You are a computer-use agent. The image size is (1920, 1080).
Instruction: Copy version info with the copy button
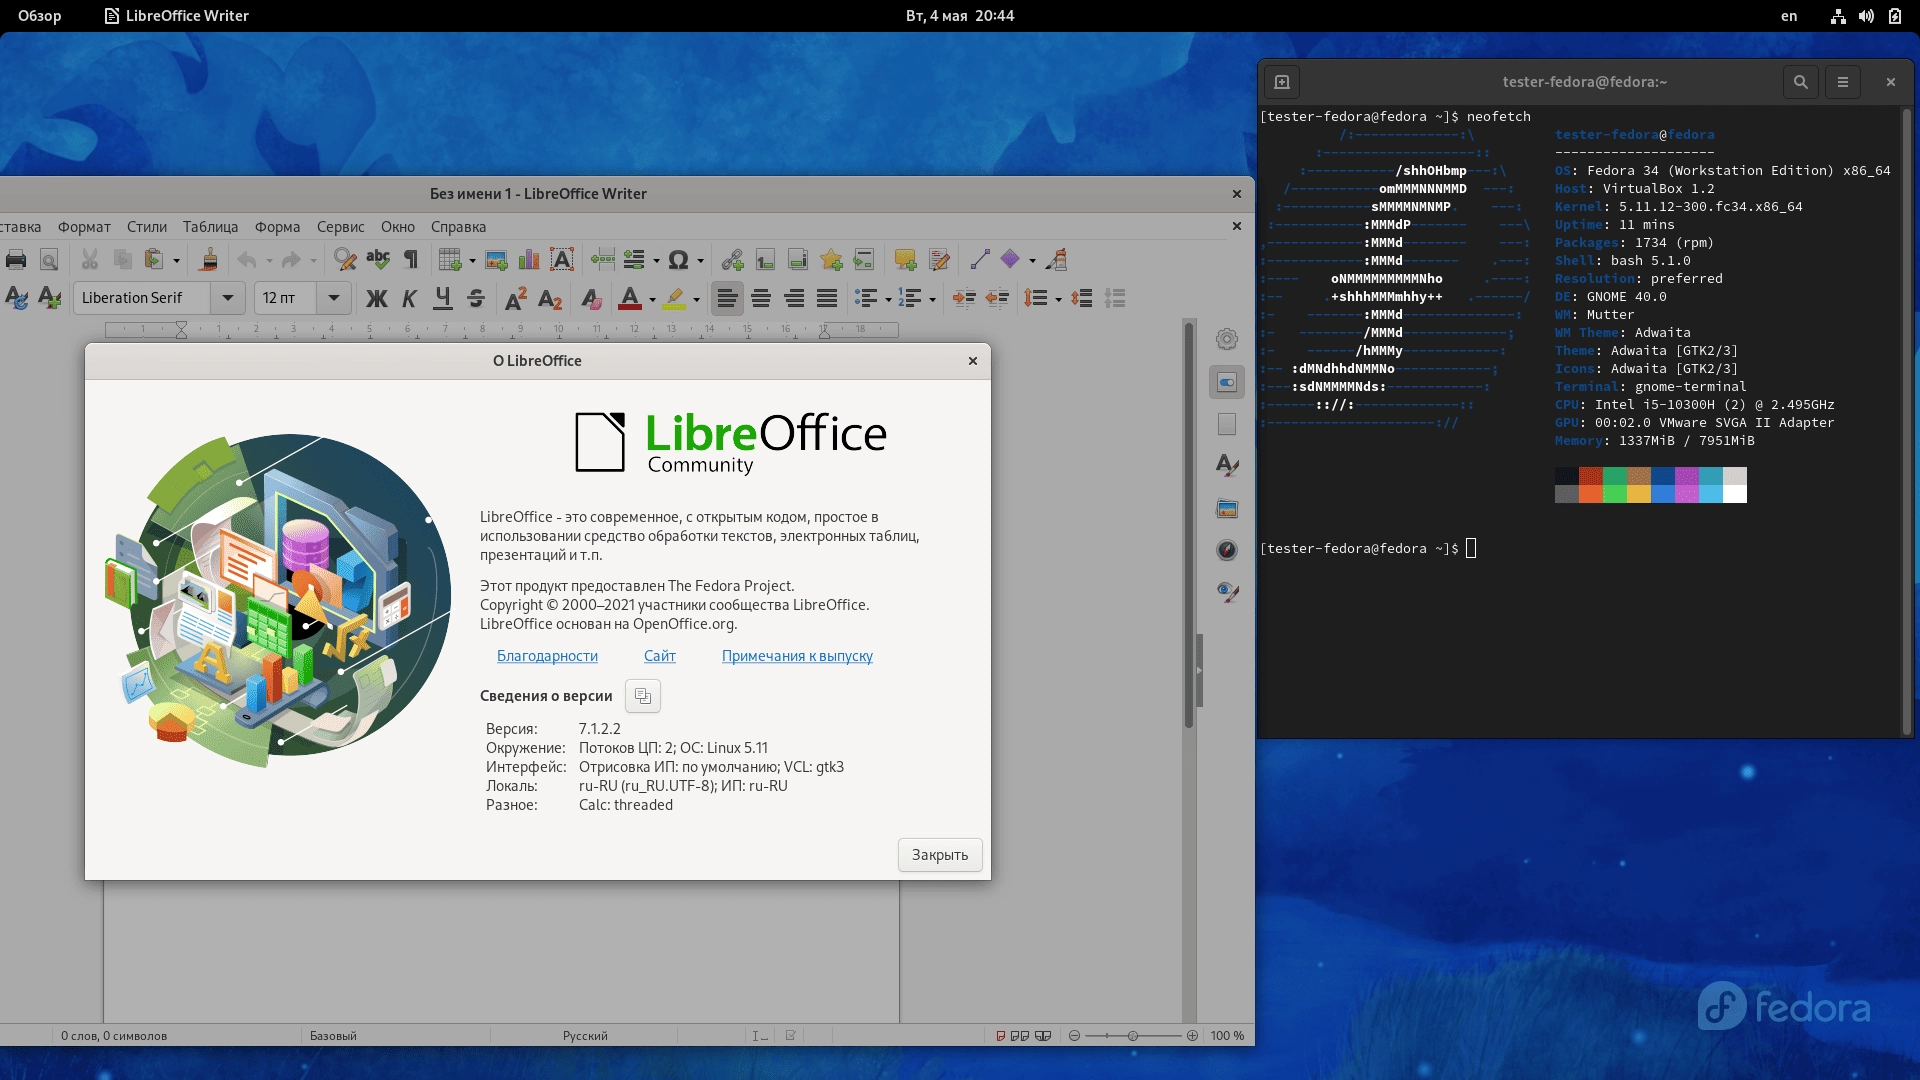point(643,696)
